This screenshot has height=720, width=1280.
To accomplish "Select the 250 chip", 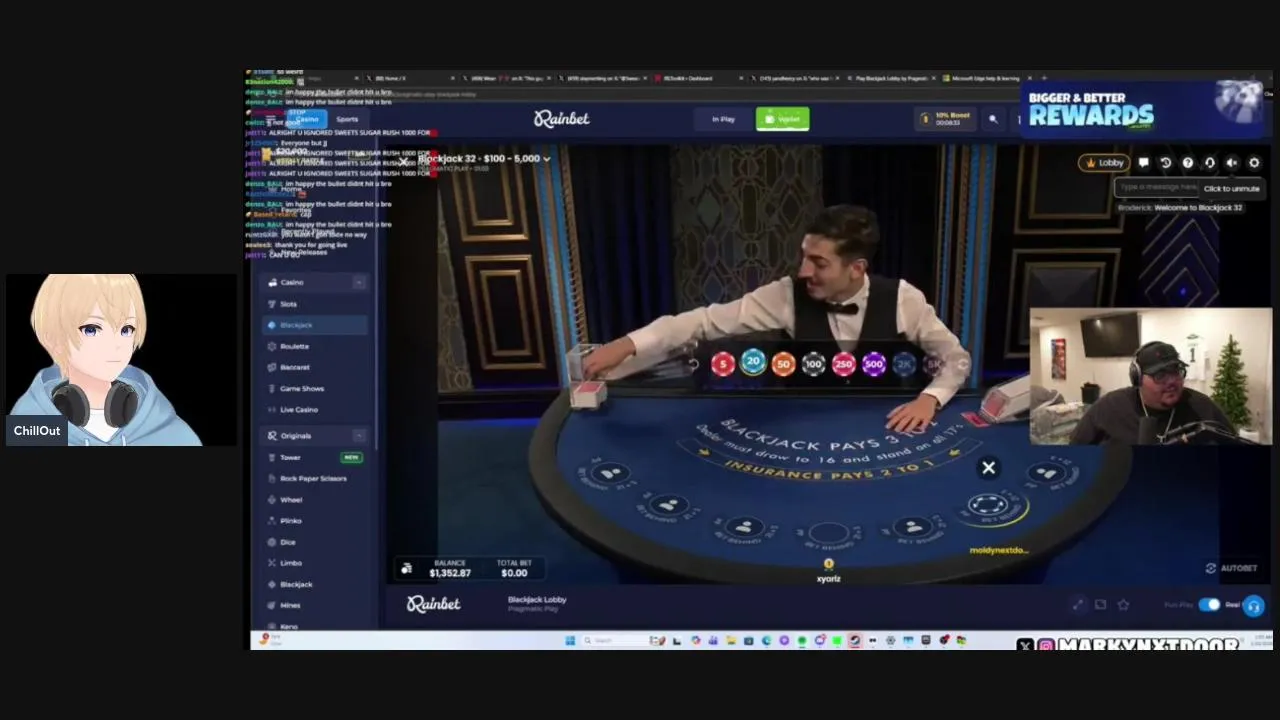I will pyautogui.click(x=843, y=365).
